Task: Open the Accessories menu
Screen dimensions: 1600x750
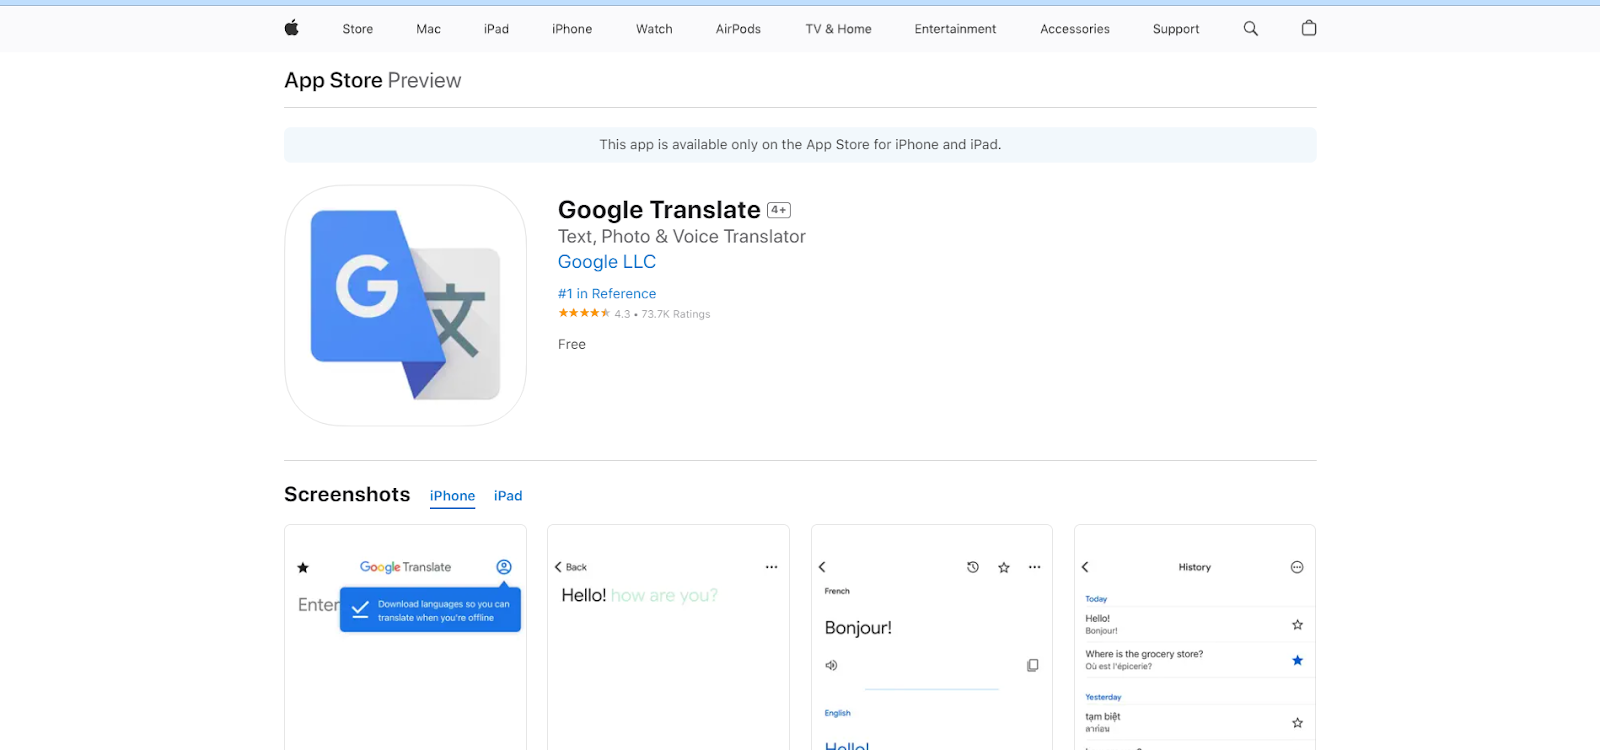Action: tap(1075, 29)
